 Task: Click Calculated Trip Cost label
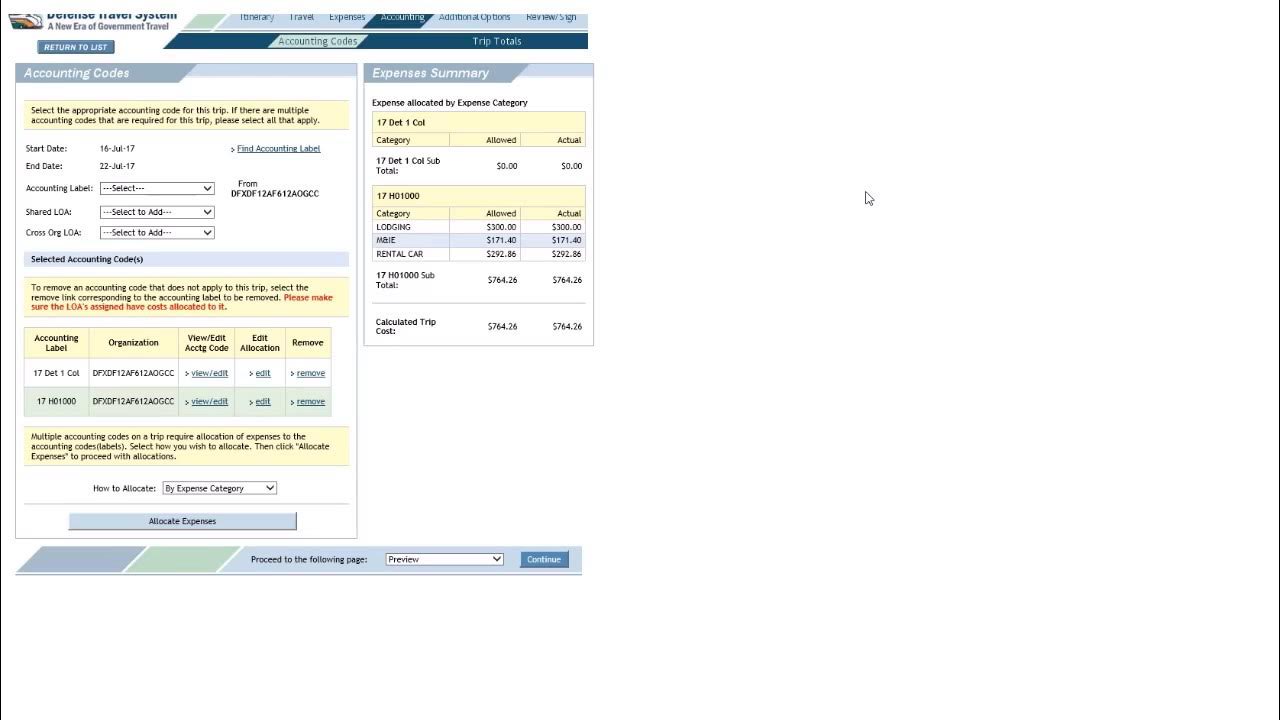point(405,327)
